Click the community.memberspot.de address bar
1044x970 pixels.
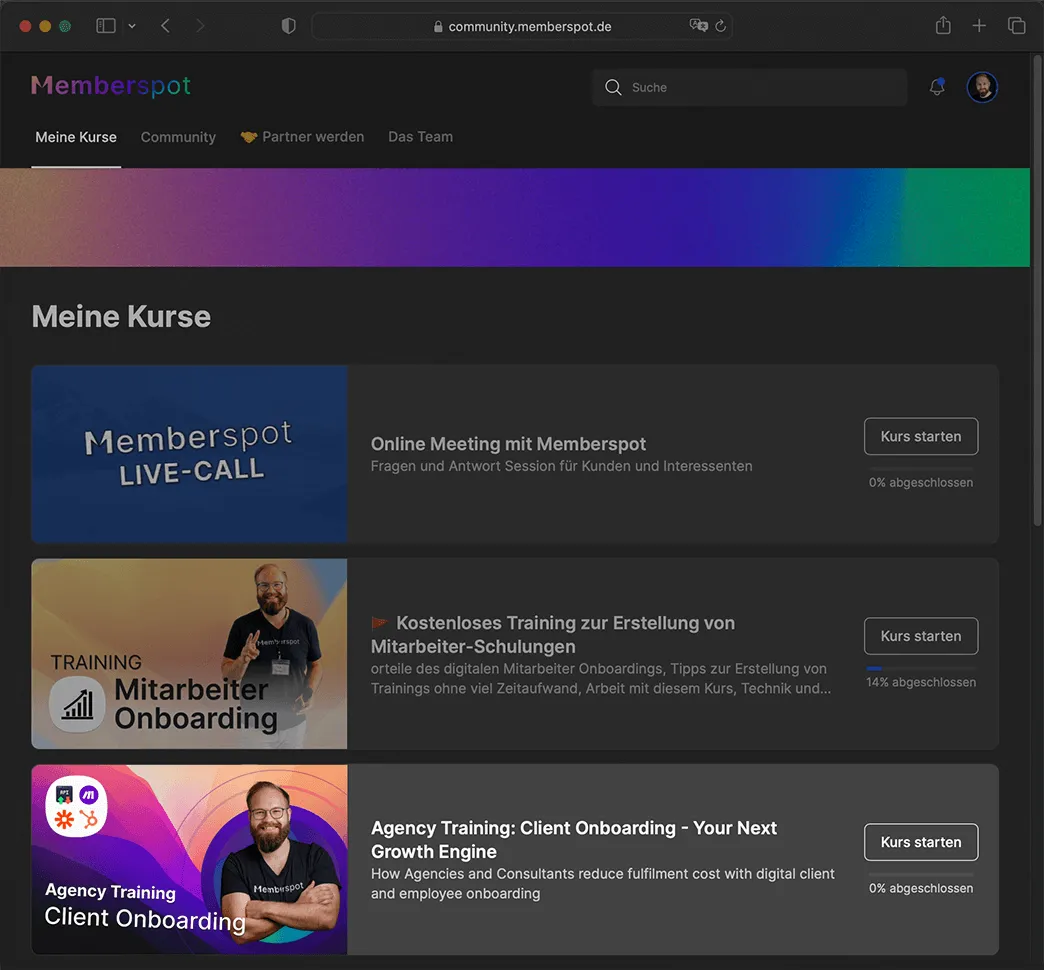[522, 26]
